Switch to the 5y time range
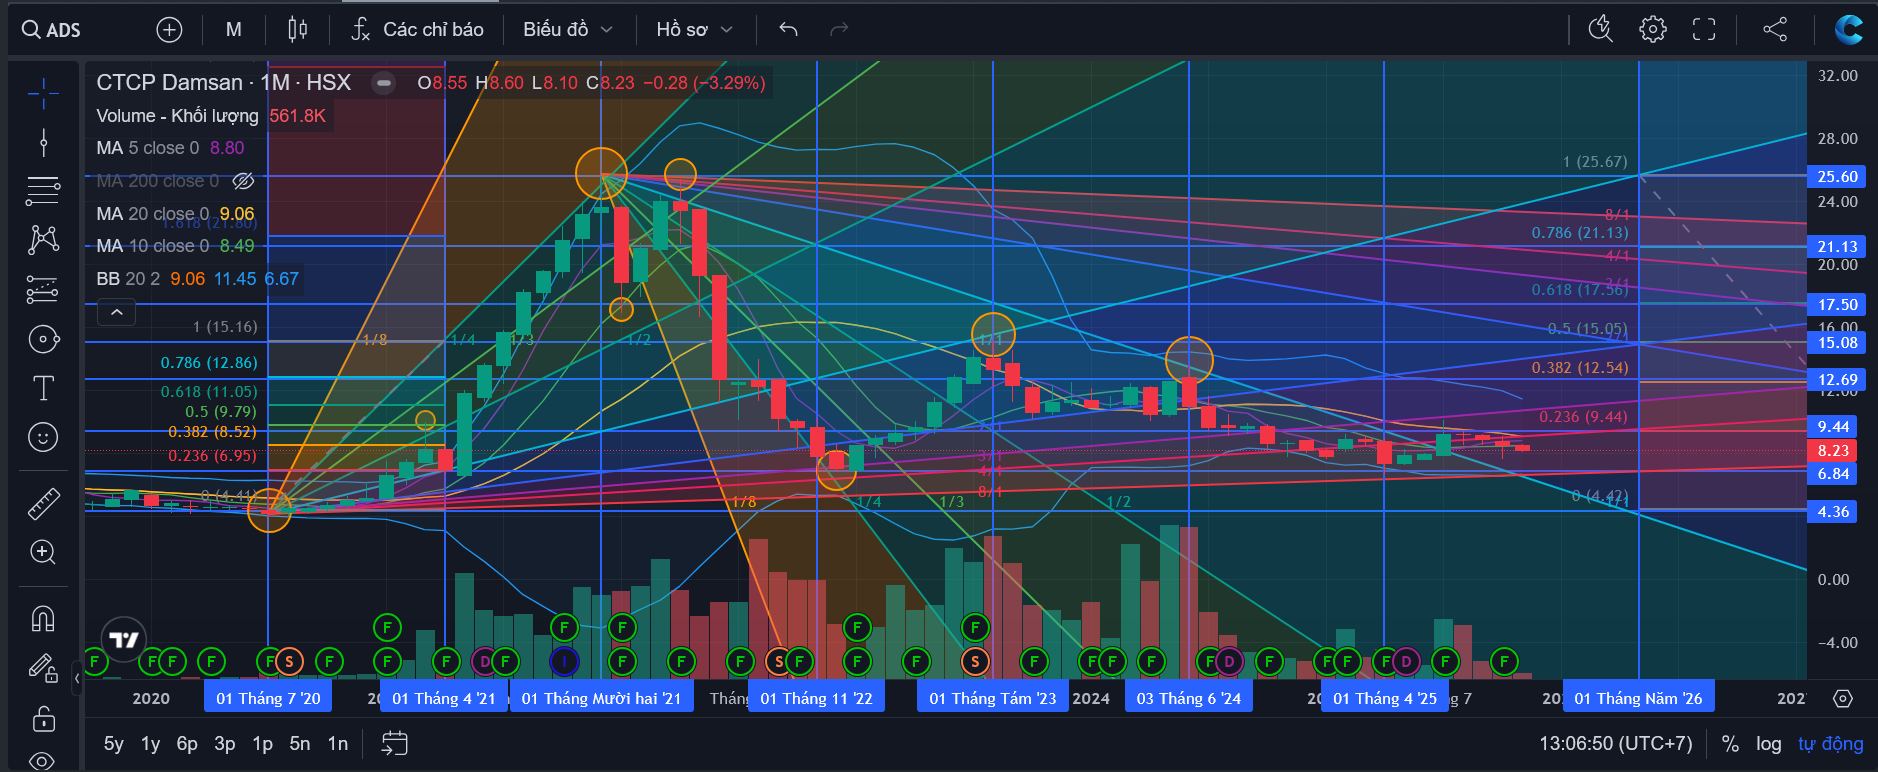 (113, 744)
